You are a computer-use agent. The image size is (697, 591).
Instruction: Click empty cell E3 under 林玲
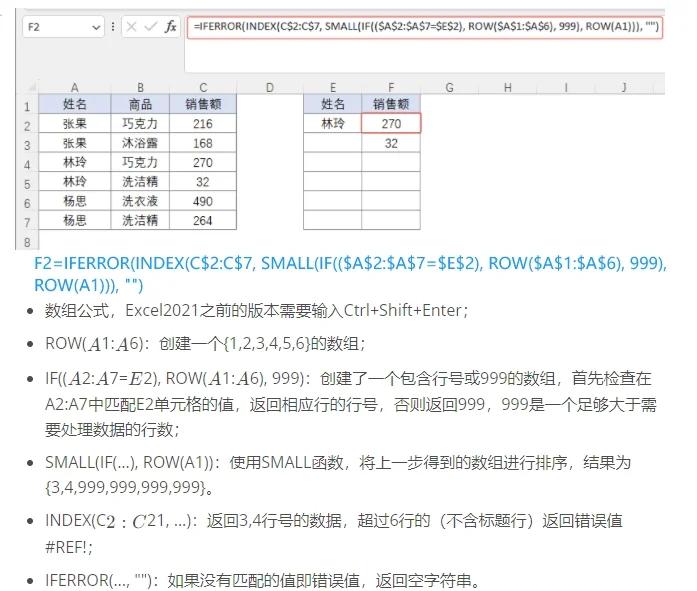(332, 143)
